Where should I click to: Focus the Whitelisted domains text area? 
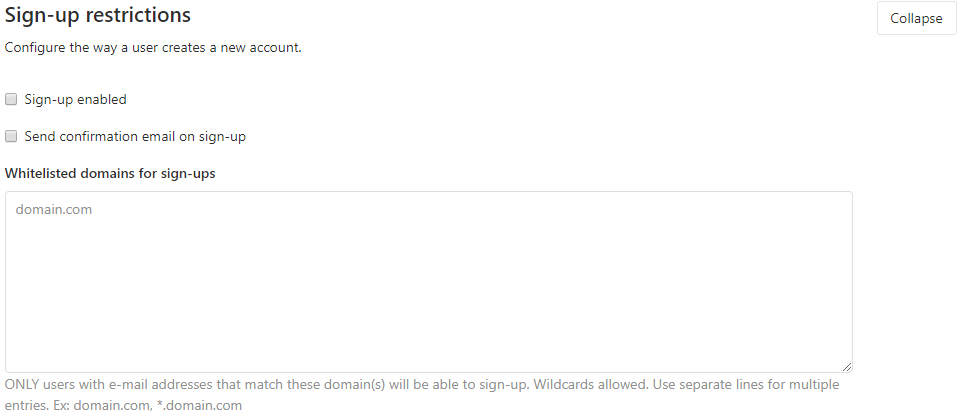[x=429, y=282]
